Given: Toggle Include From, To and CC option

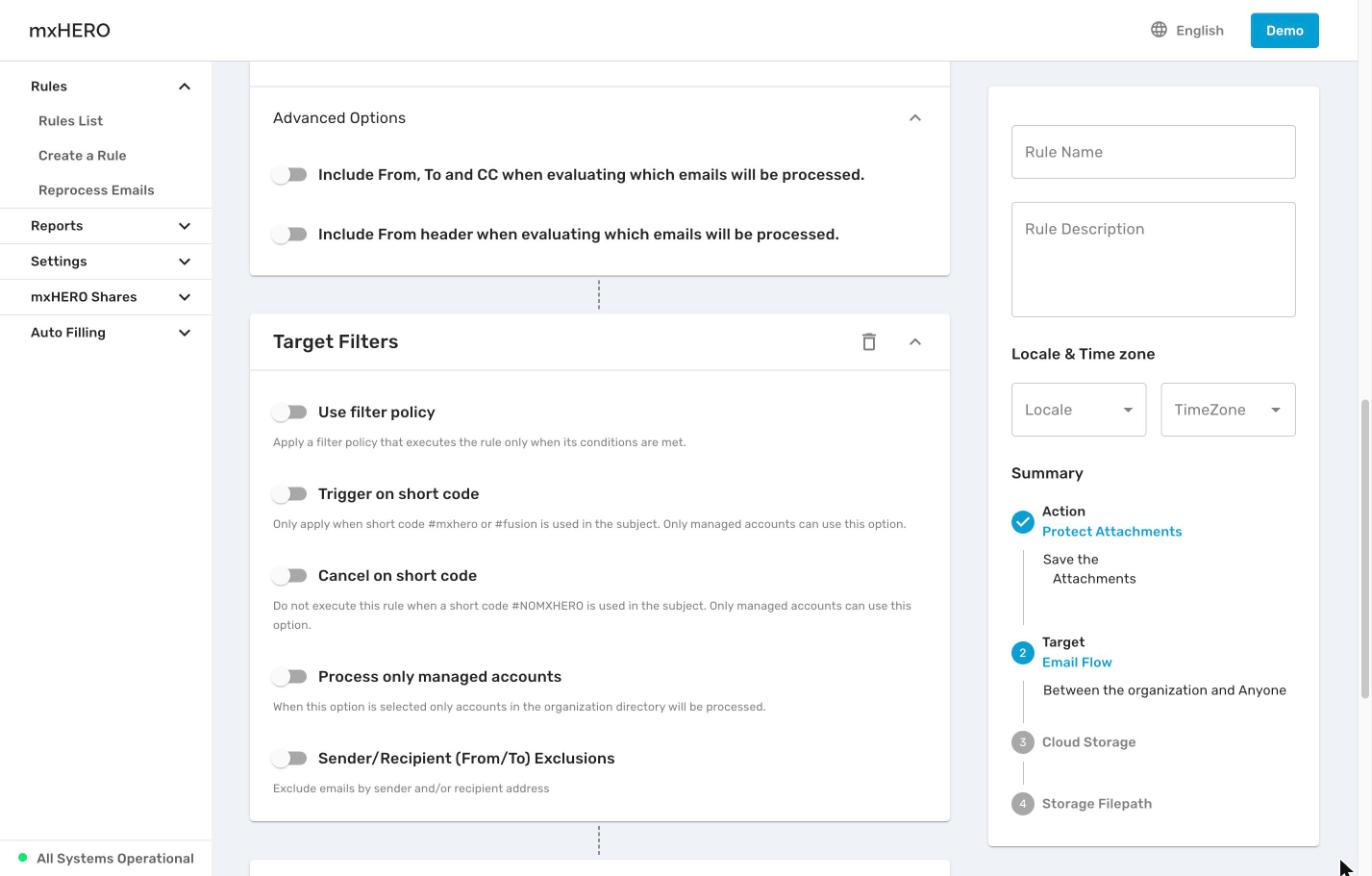Looking at the screenshot, I should pos(290,175).
